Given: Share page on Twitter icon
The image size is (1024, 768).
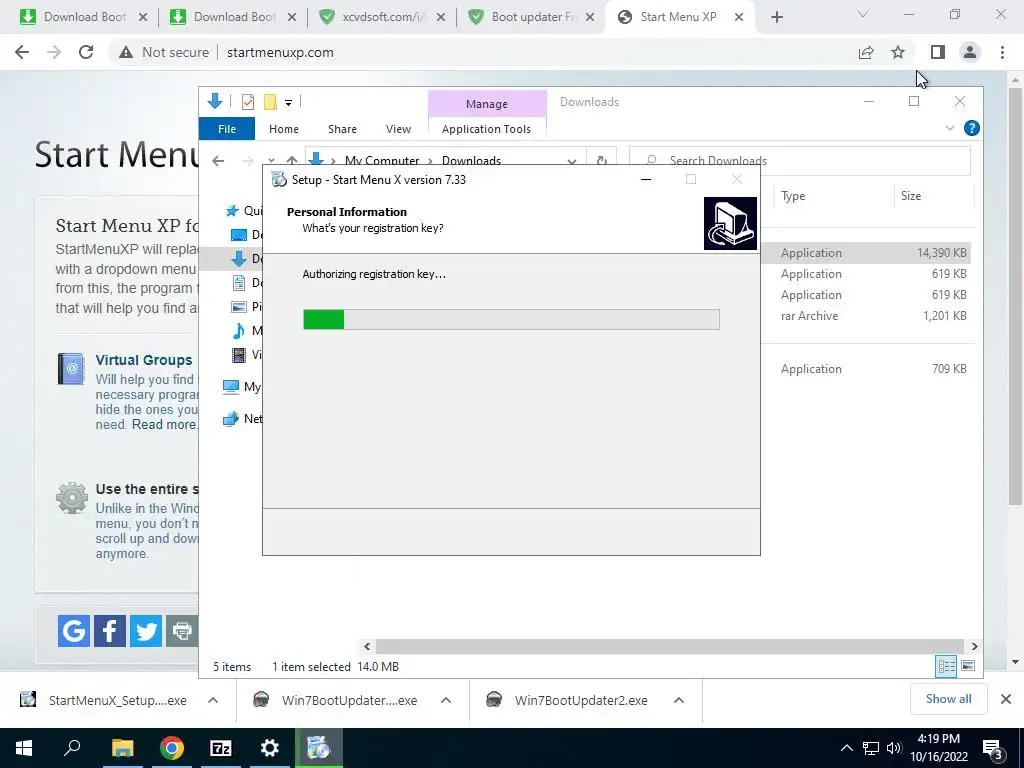Looking at the screenshot, I should tap(146, 631).
